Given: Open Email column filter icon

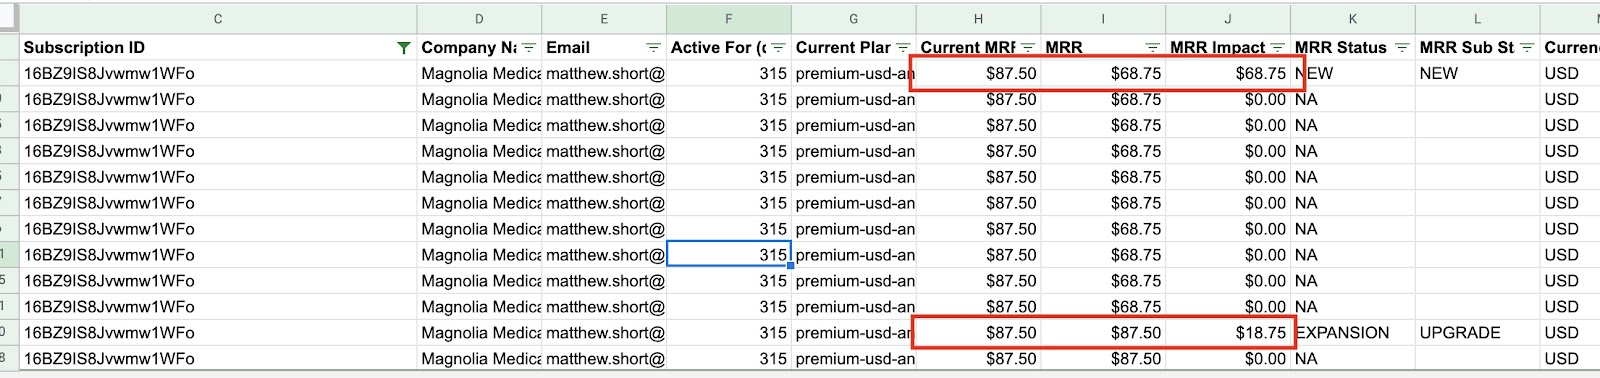Looking at the screenshot, I should click(x=653, y=47).
